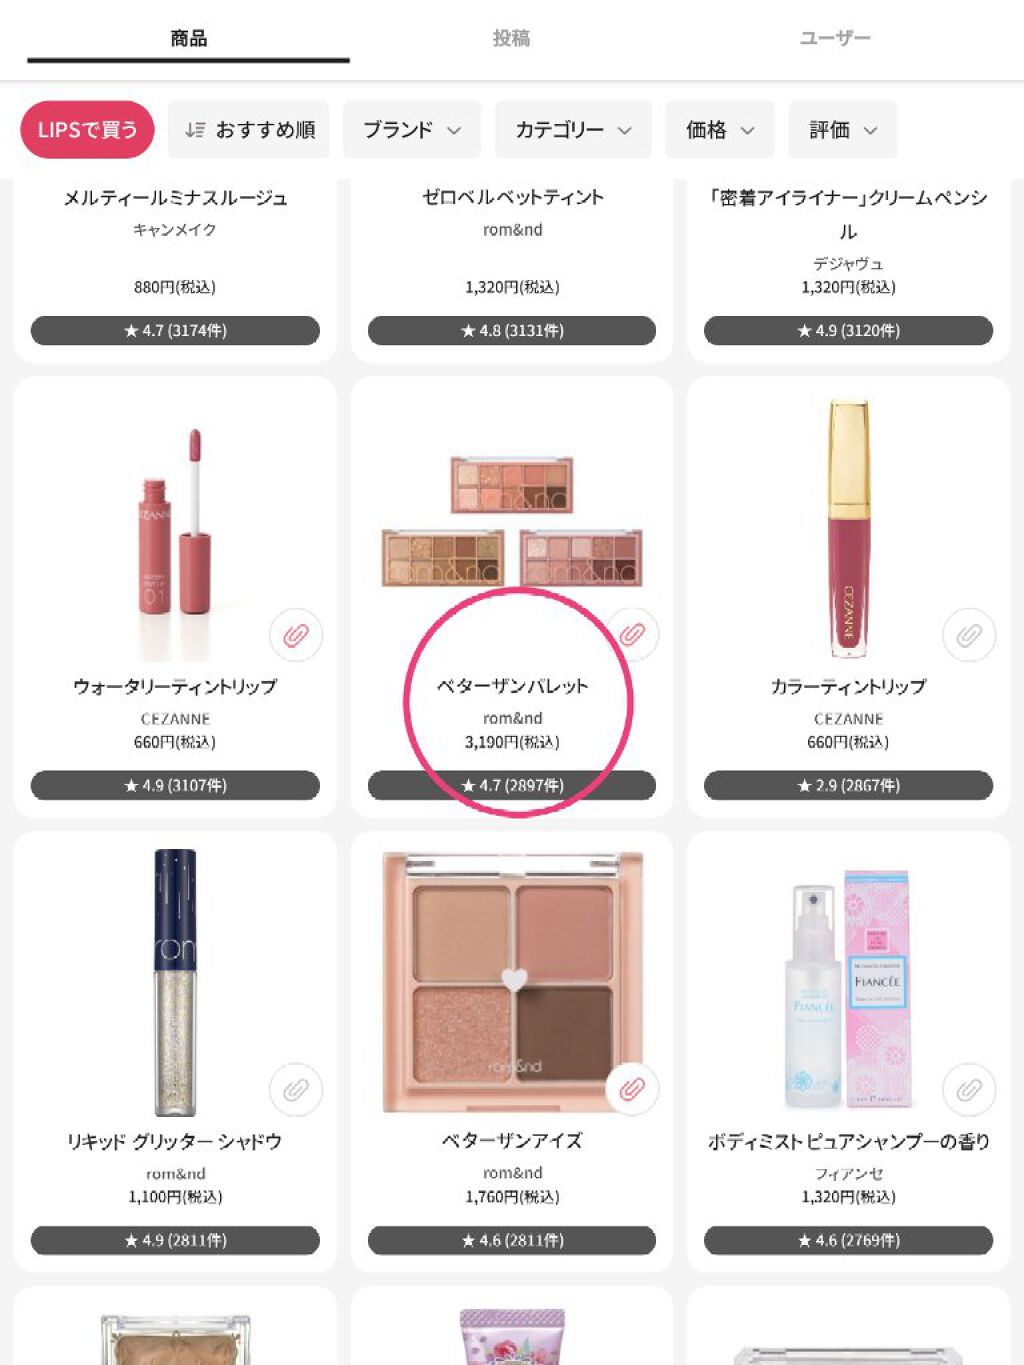Switch to the 投稿 tab
1024x1365 pixels.
click(511, 38)
